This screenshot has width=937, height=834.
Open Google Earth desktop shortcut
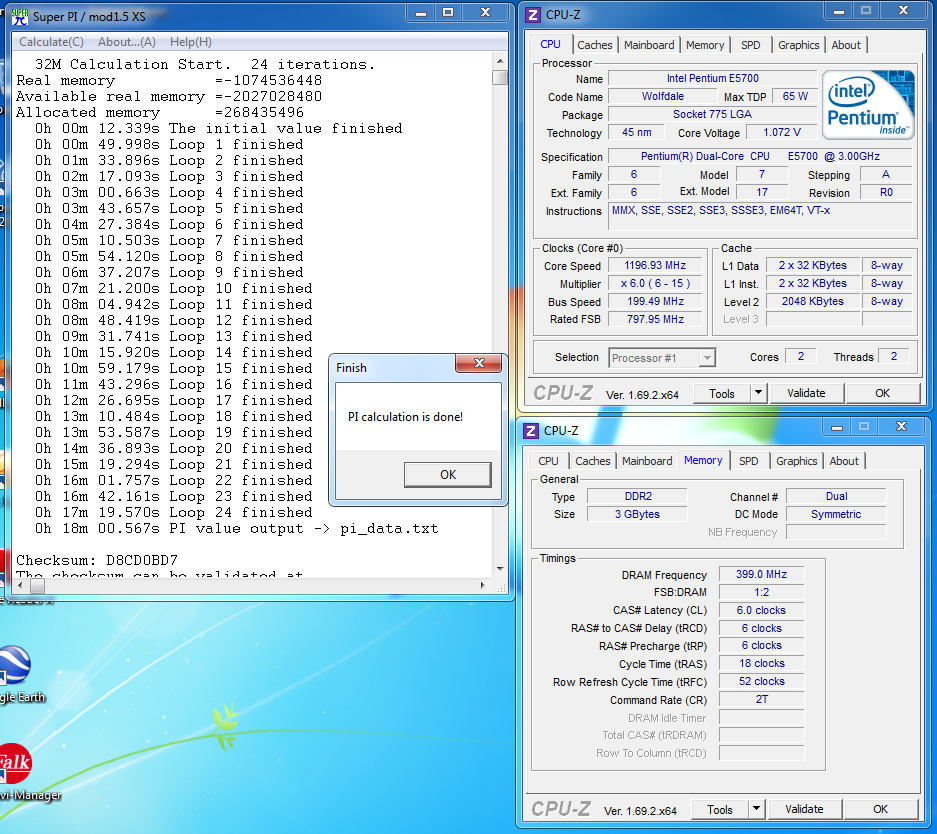[x=16, y=674]
